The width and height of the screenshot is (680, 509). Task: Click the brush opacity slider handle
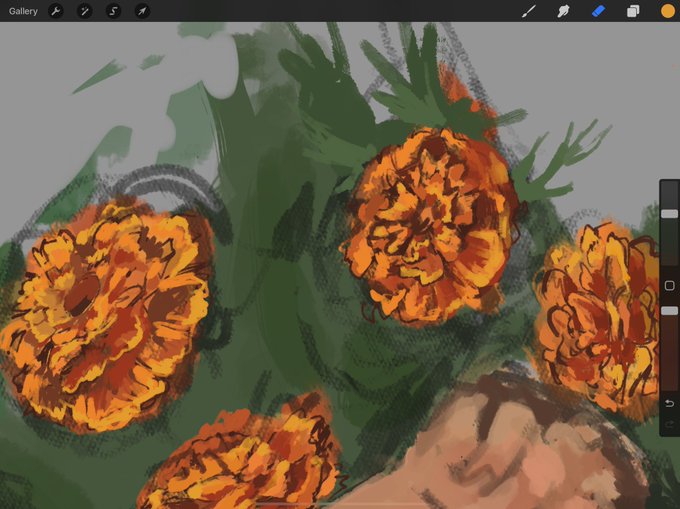669,311
